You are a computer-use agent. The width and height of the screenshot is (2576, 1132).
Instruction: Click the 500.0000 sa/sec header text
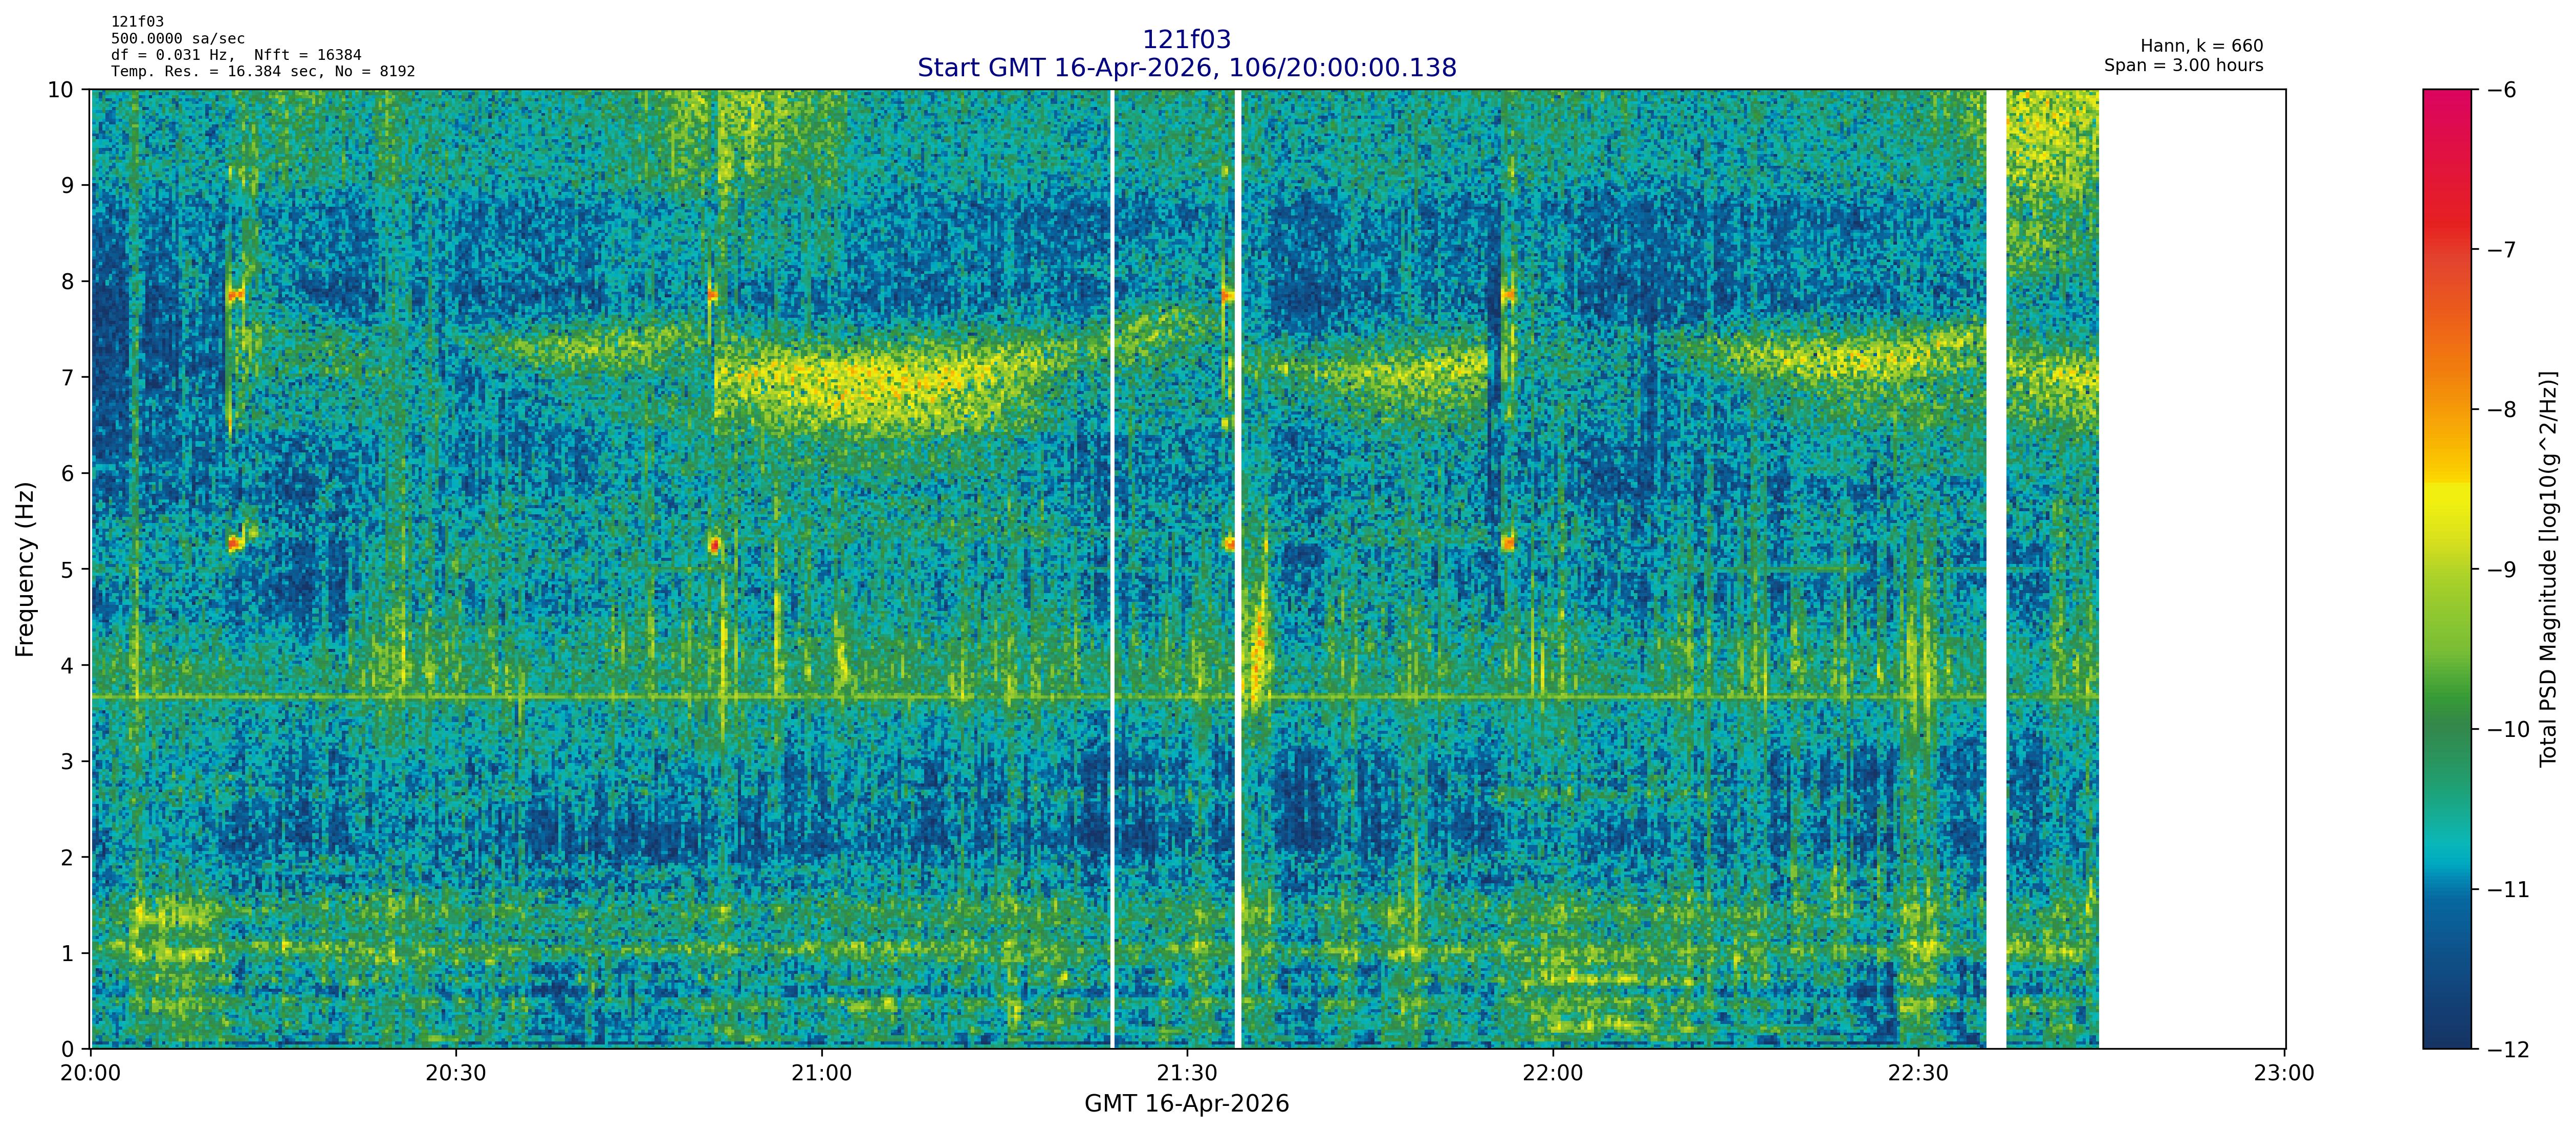pyautogui.click(x=177, y=39)
